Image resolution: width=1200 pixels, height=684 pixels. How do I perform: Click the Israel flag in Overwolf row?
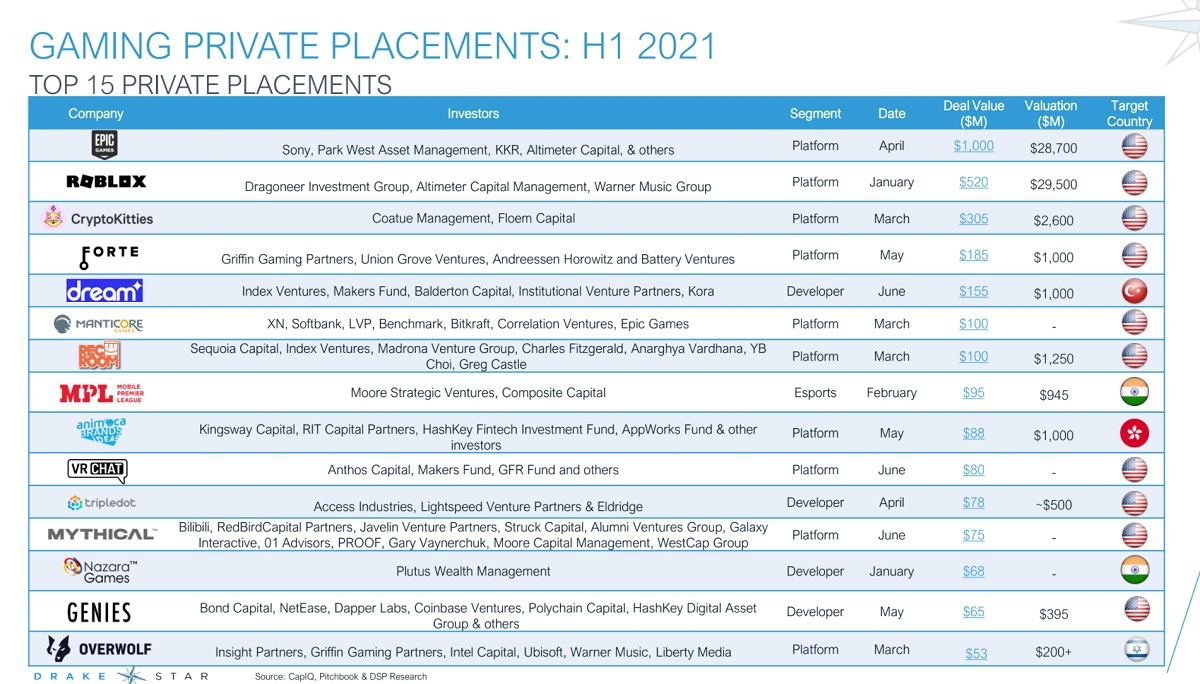tap(1135, 650)
